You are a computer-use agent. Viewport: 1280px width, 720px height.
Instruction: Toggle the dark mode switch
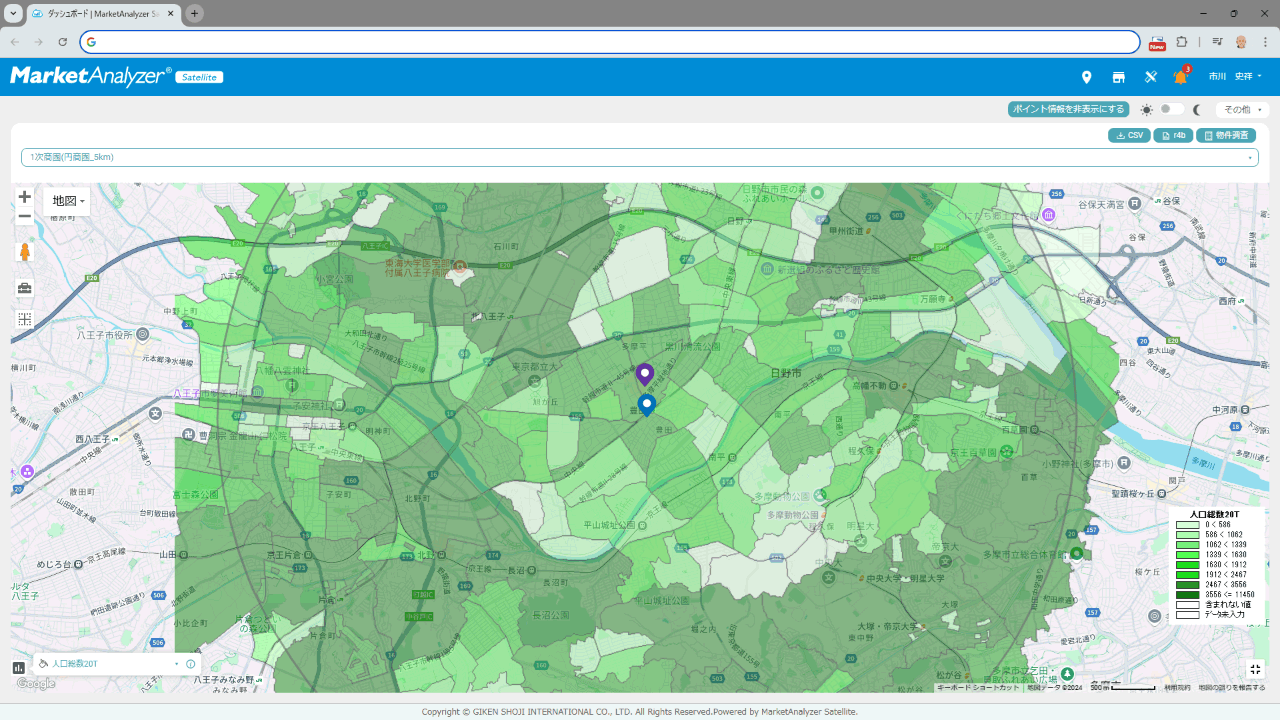tap(1171, 110)
